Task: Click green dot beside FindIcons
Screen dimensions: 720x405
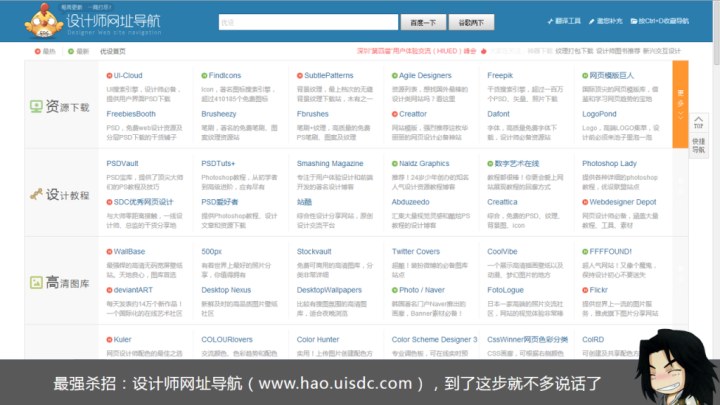Action: click(x=204, y=76)
